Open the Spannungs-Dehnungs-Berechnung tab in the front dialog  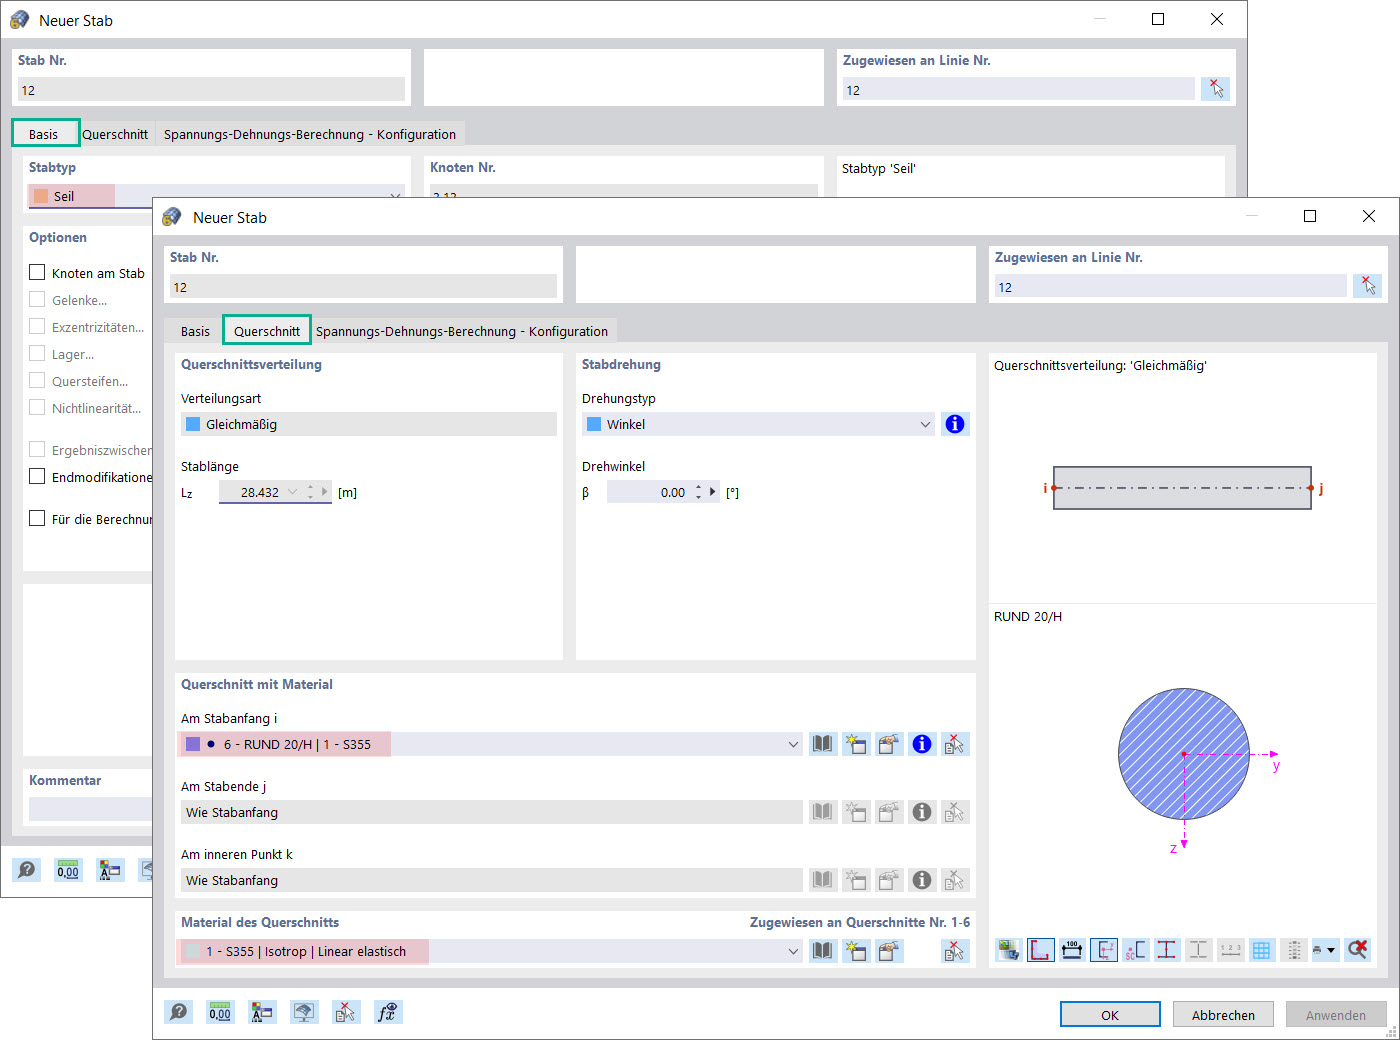462,331
